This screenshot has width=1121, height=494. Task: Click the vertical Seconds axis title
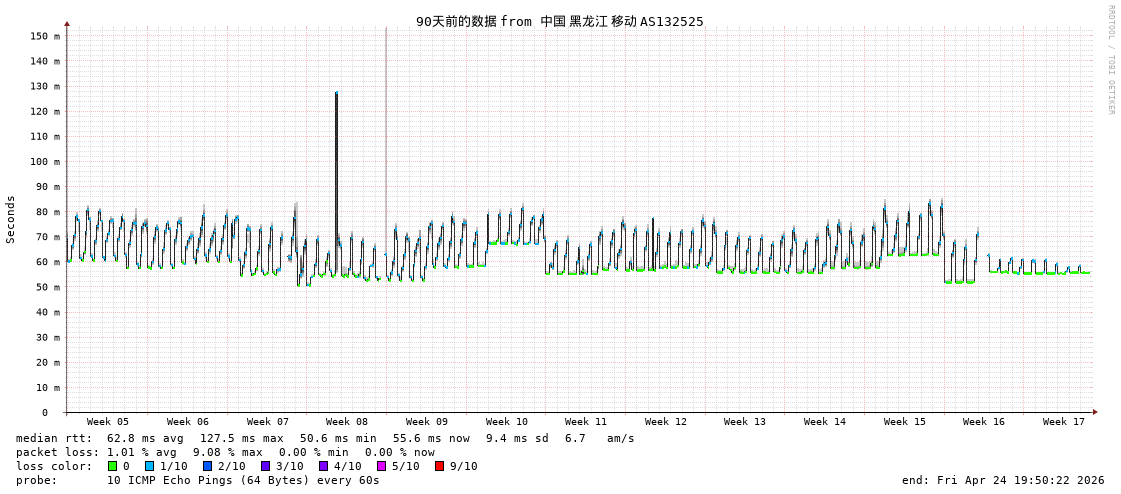(11, 219)
